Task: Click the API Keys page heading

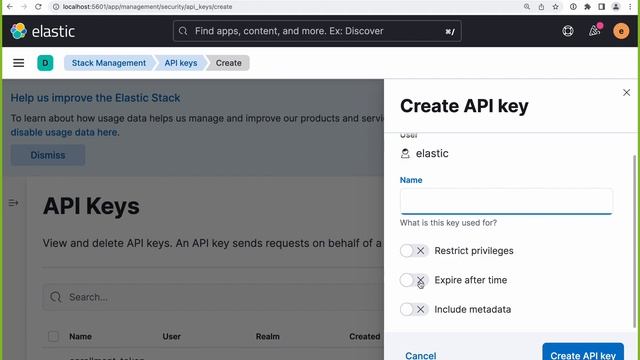Action: pyautogui.click(x=91, y=206)
